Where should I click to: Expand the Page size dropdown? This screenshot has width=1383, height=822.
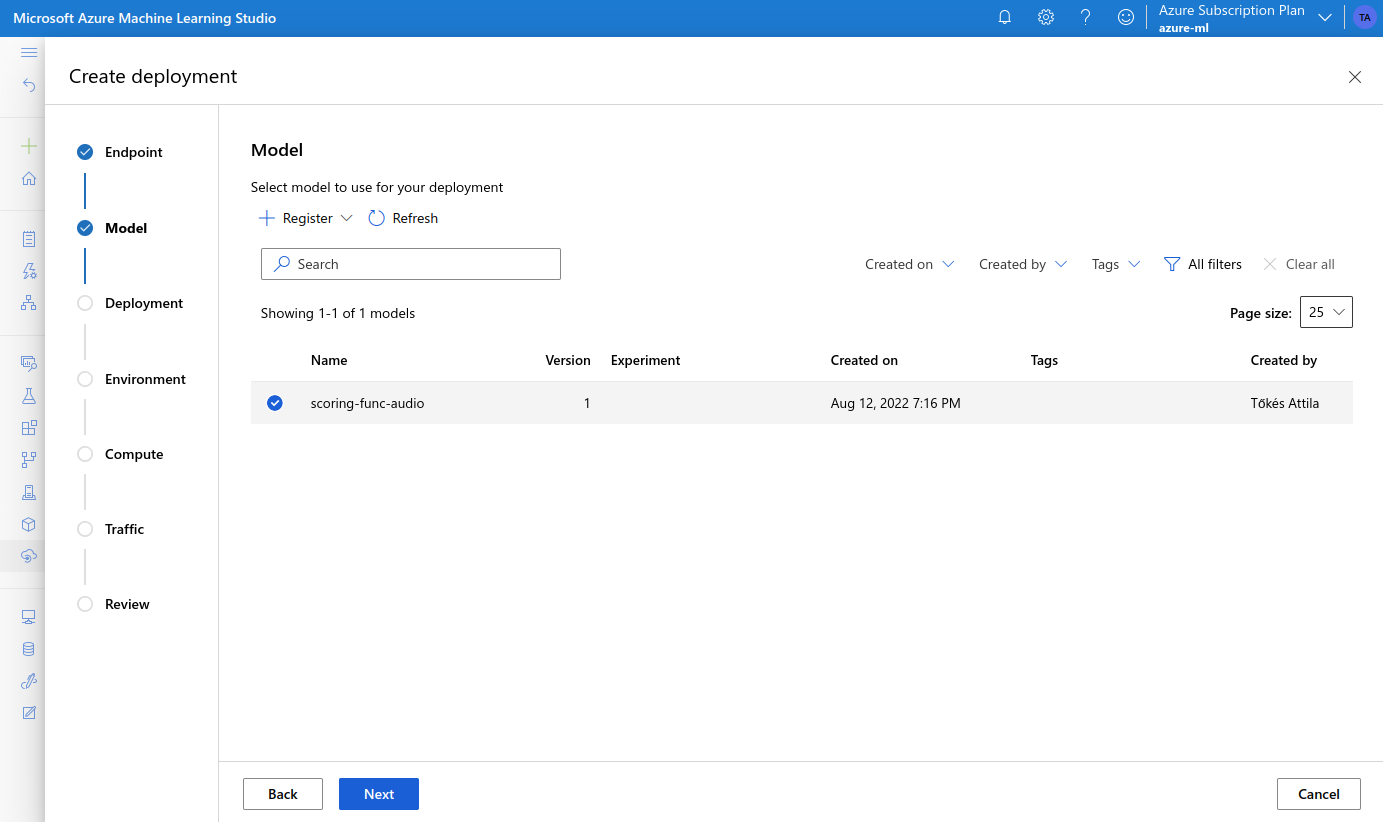1326,312
